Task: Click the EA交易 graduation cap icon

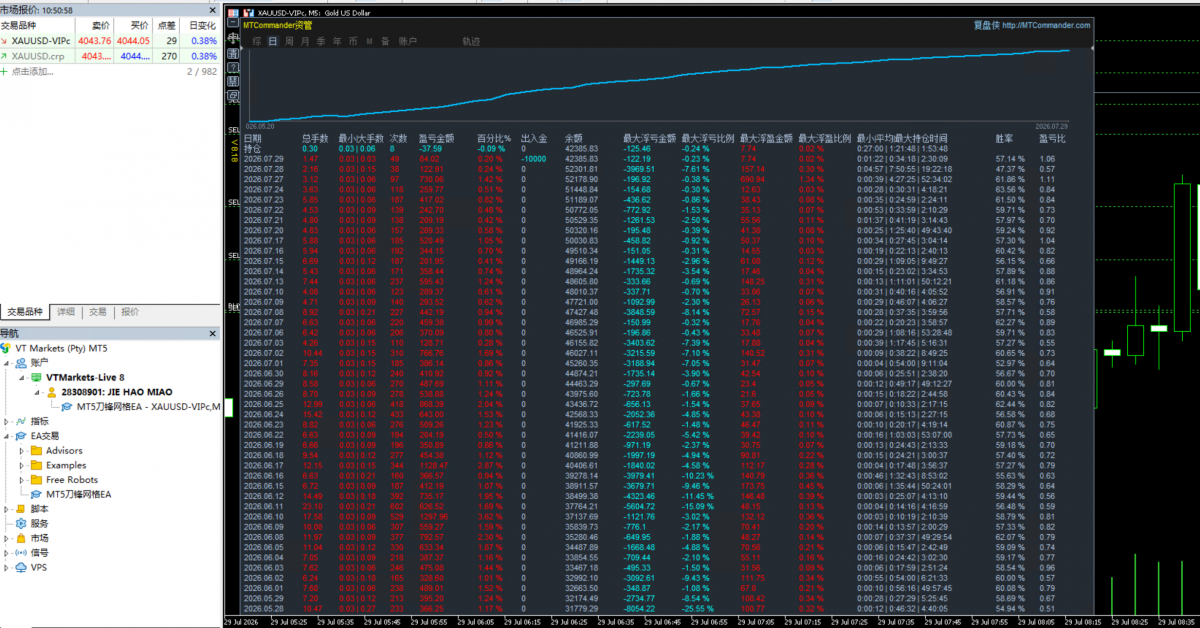Action: [x=21, y=436]
